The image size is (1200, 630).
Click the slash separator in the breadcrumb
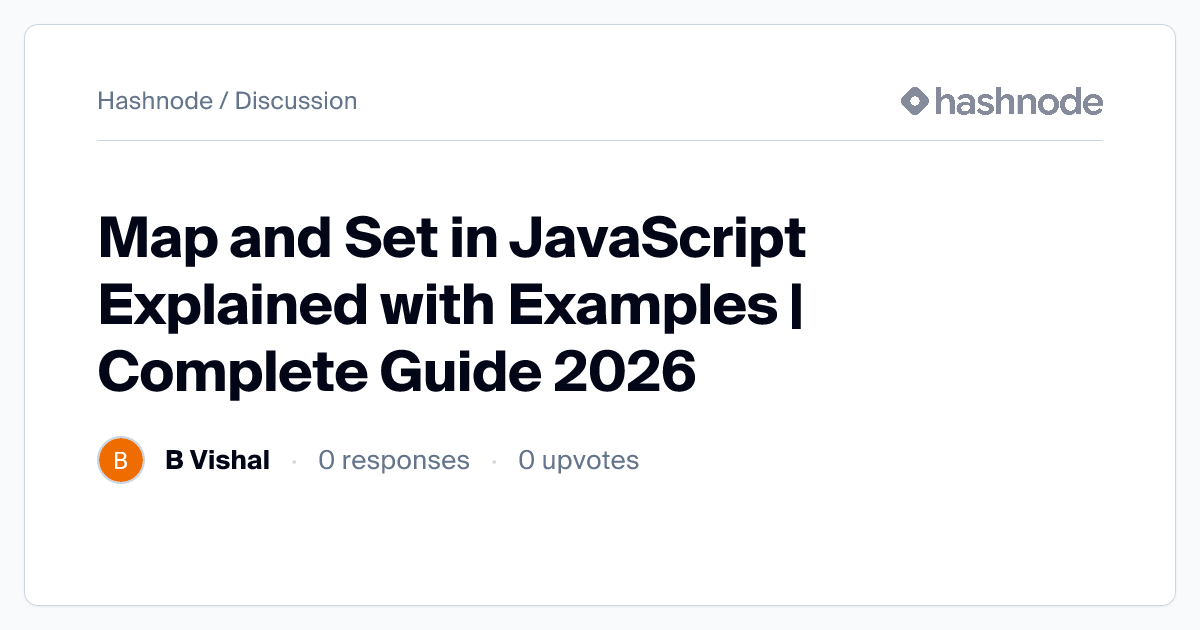coord(223,101)
